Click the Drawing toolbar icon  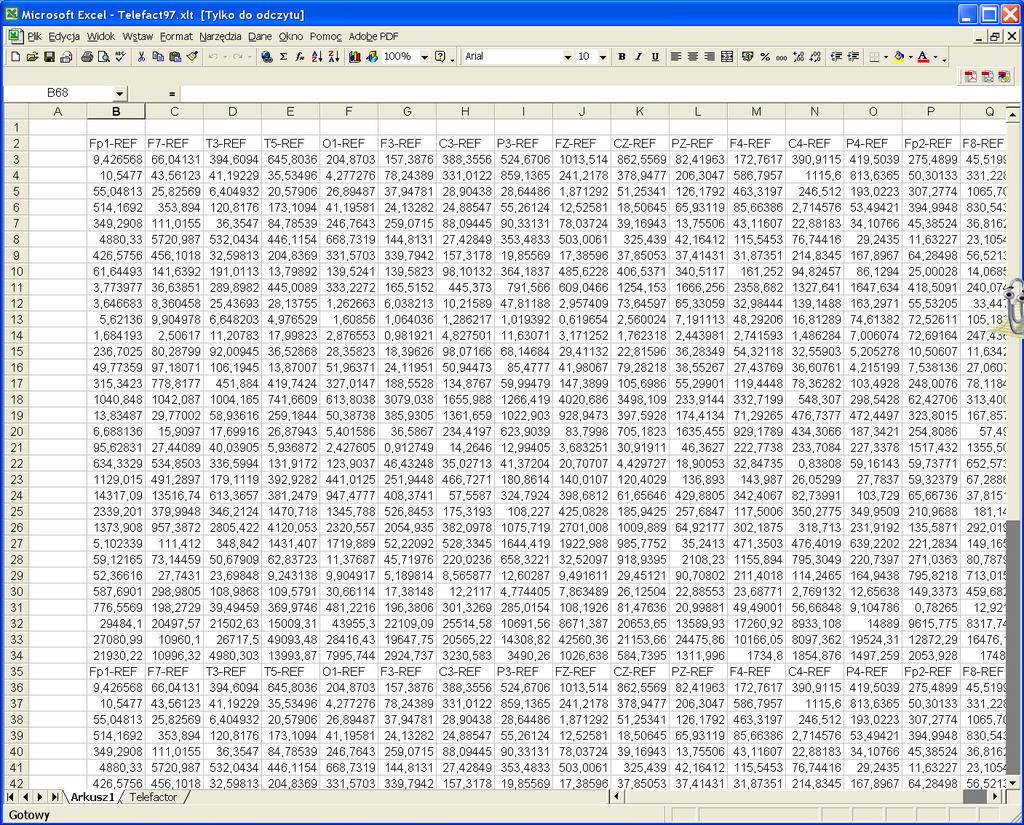(372, 57)
